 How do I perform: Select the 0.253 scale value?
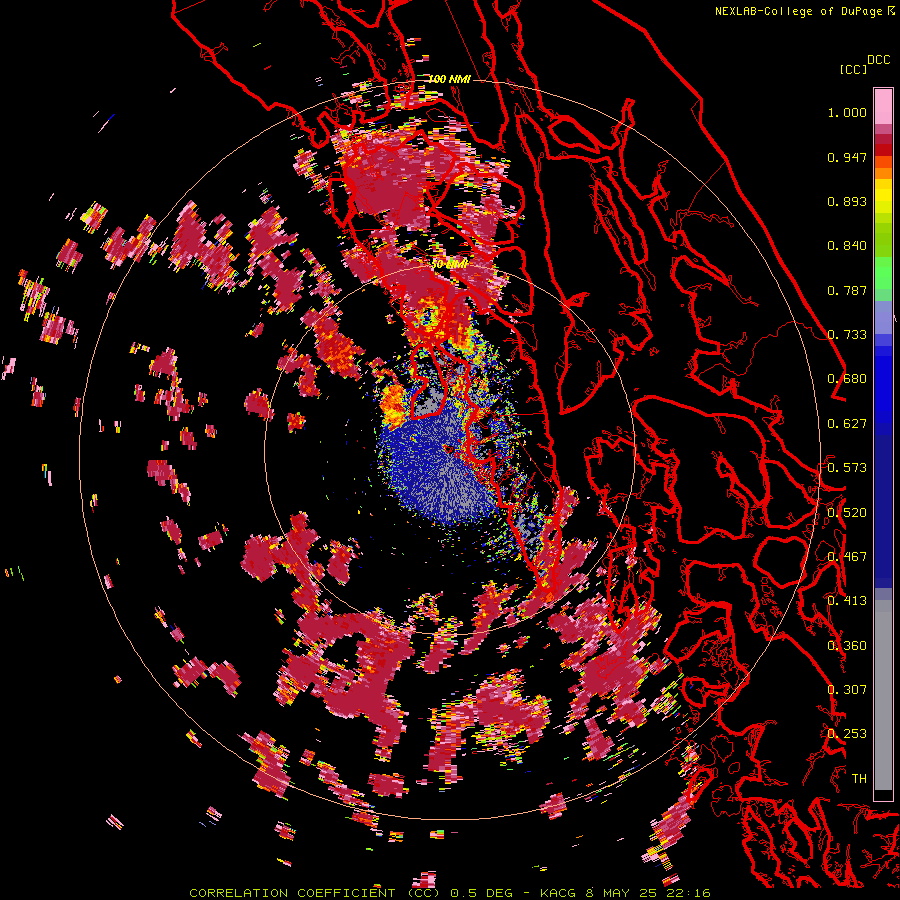[x=847, y=734]
